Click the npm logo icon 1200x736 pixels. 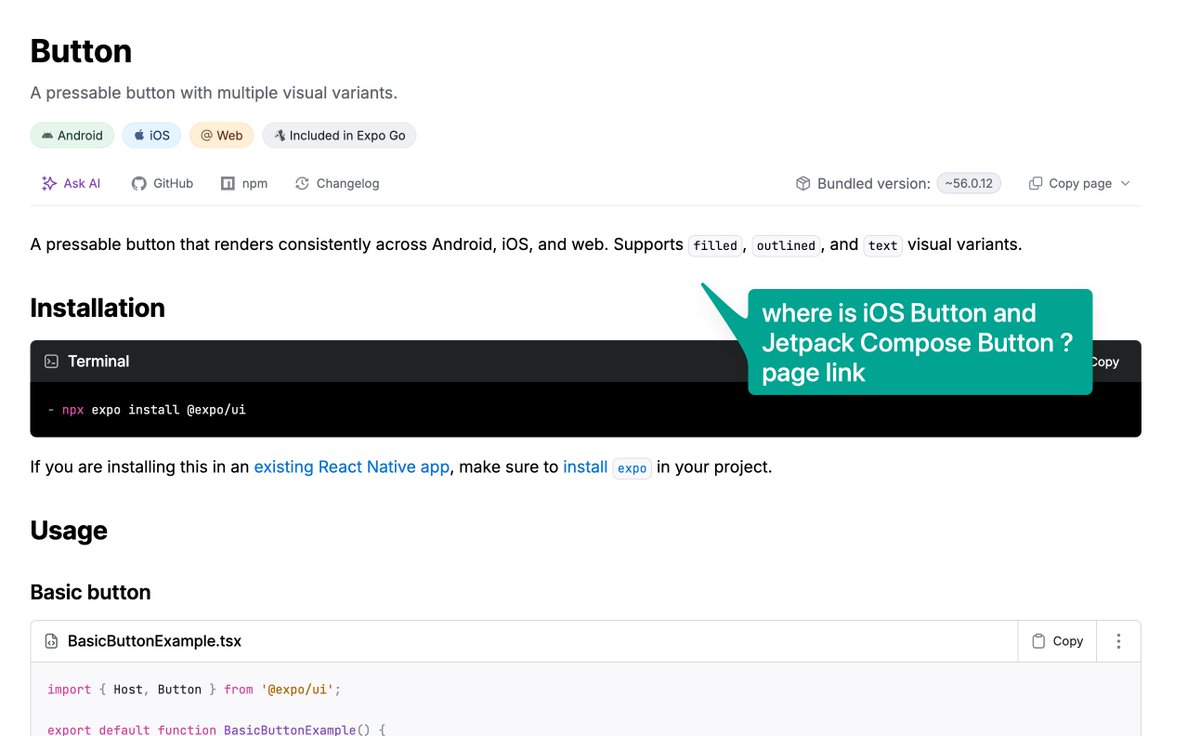point(228,184)
